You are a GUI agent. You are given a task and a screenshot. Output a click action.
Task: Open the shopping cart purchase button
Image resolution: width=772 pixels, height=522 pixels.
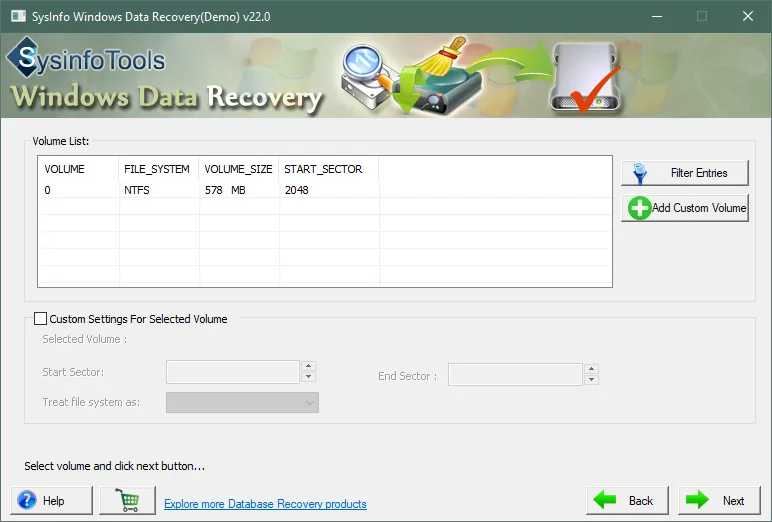click(128, 500)
